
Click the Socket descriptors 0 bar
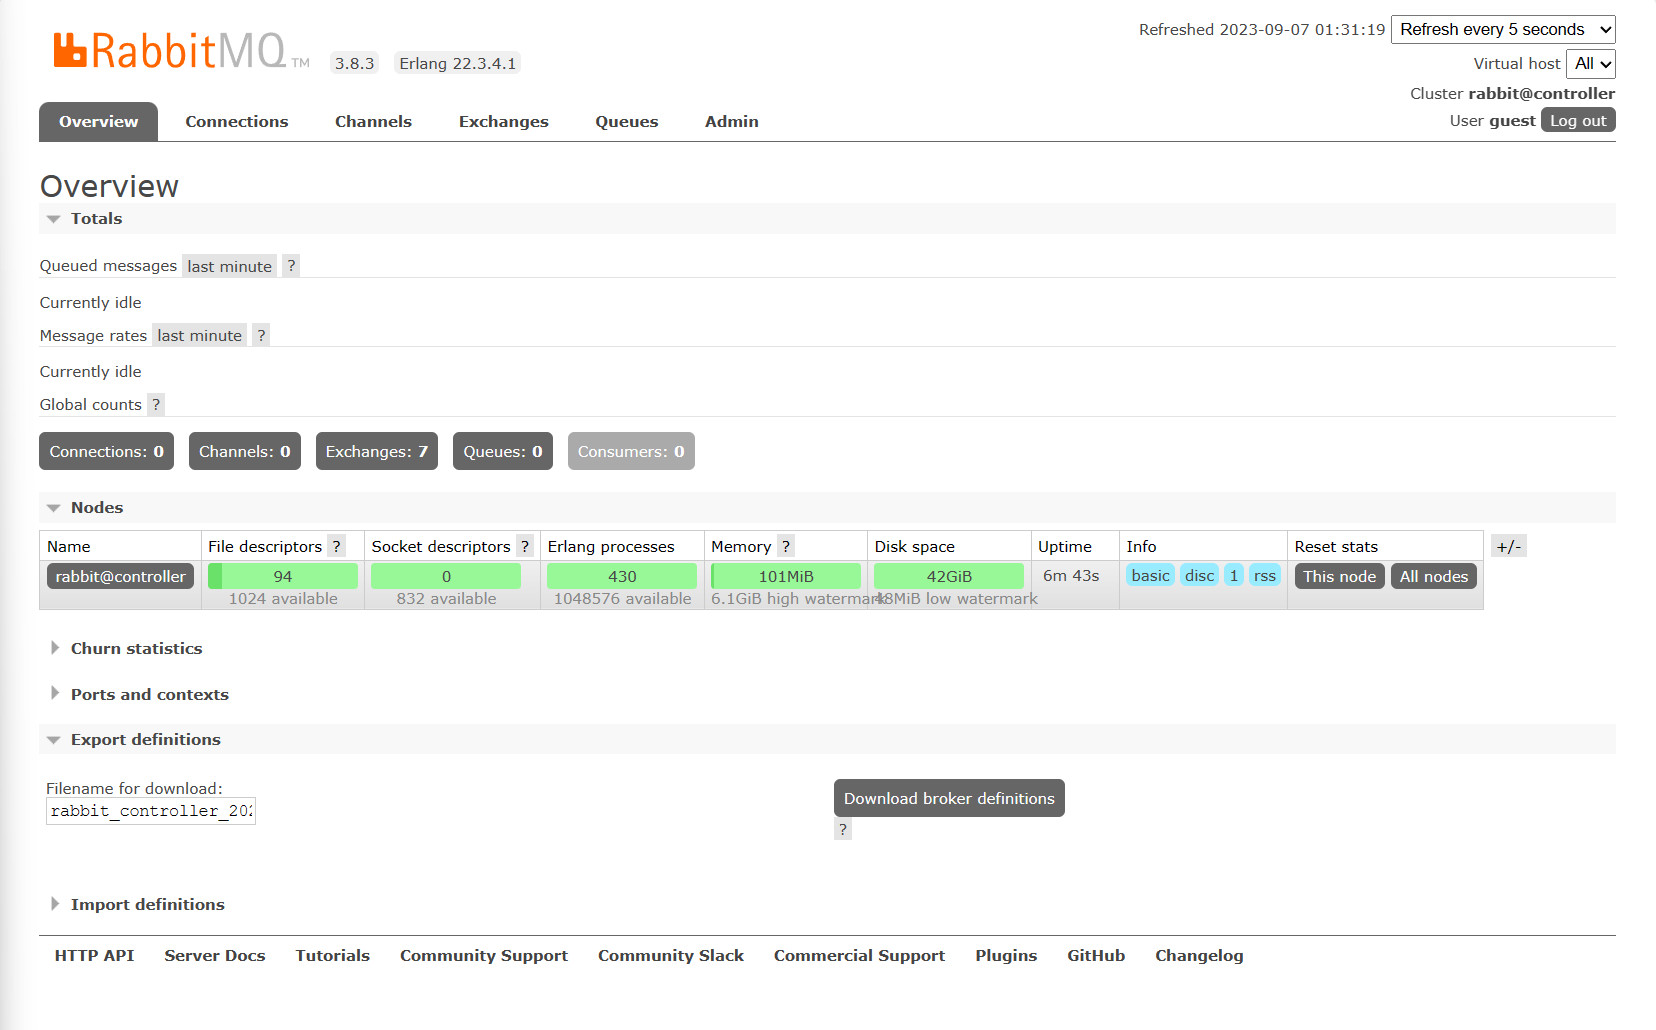click(446, 576)
